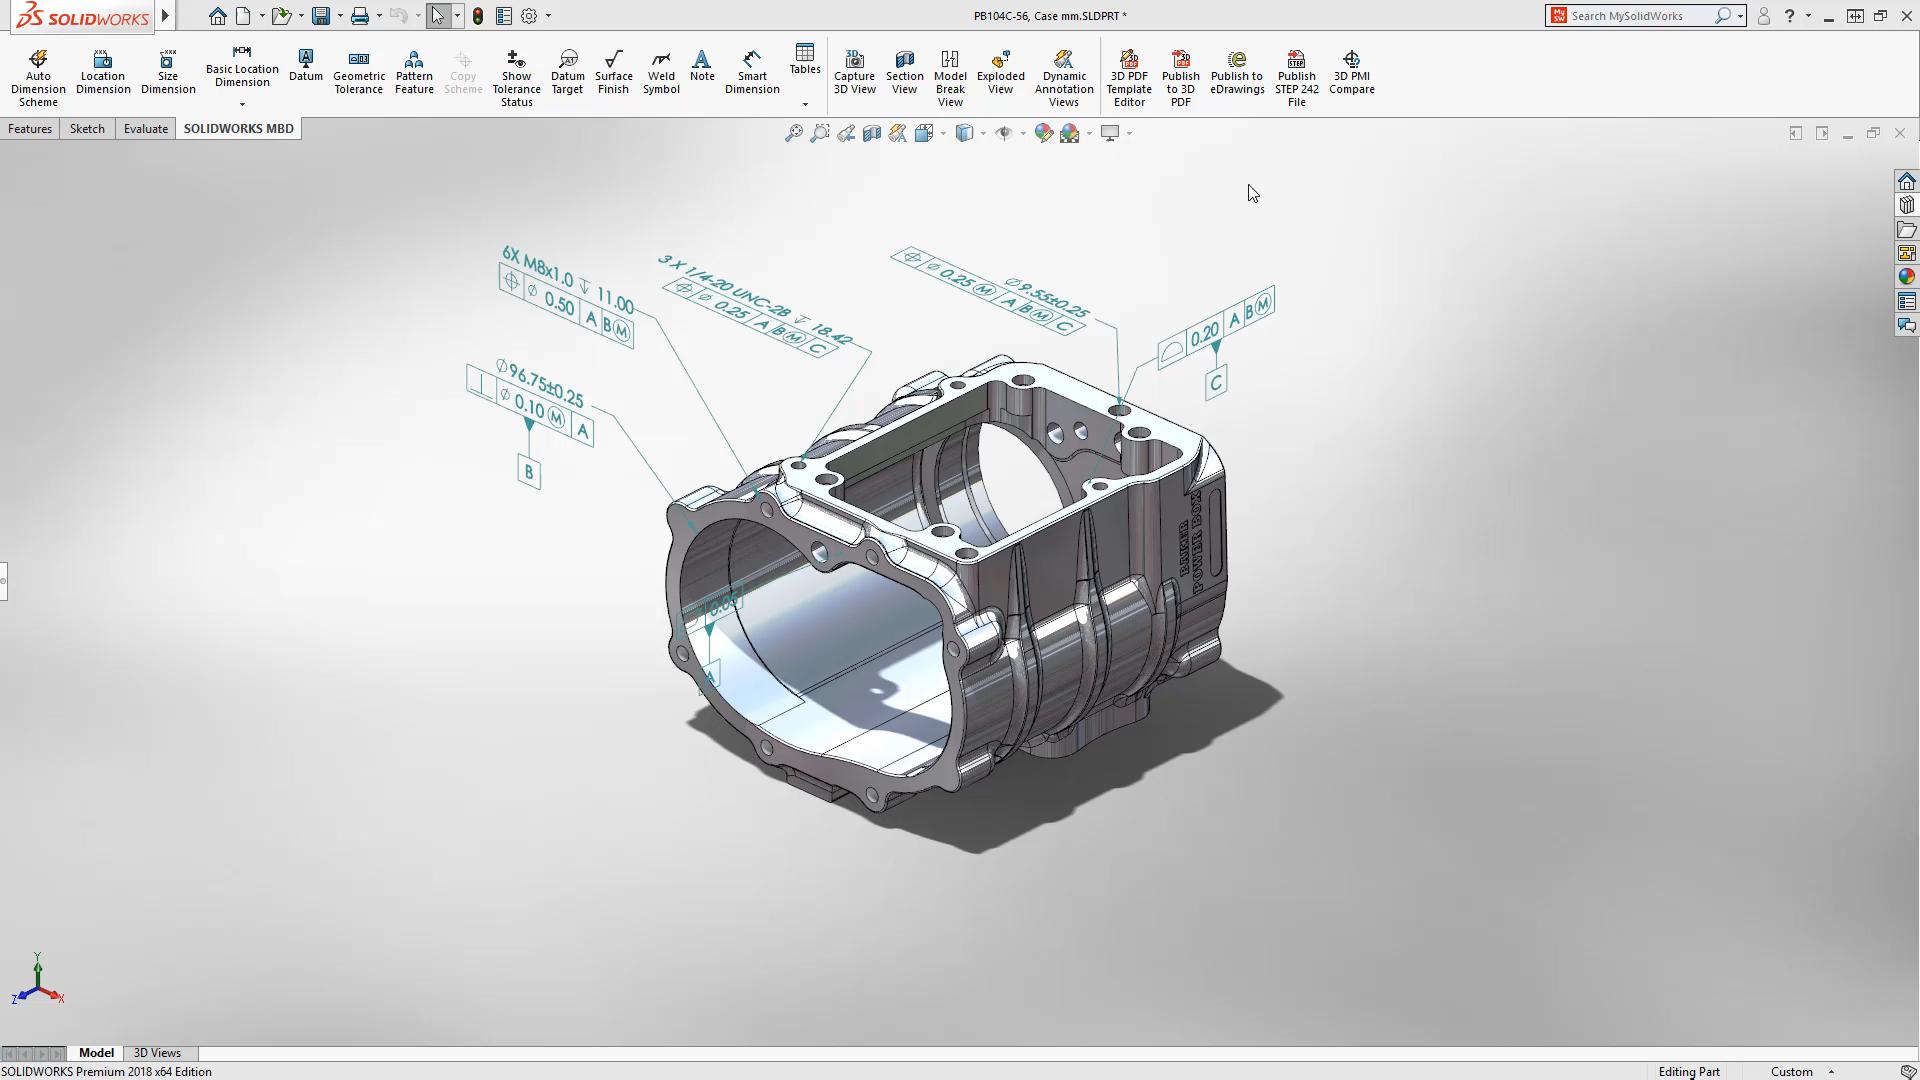Toggle the Section View display
The height and width of the screenshot is (1080, 1920).
click(x=904, y=73)
